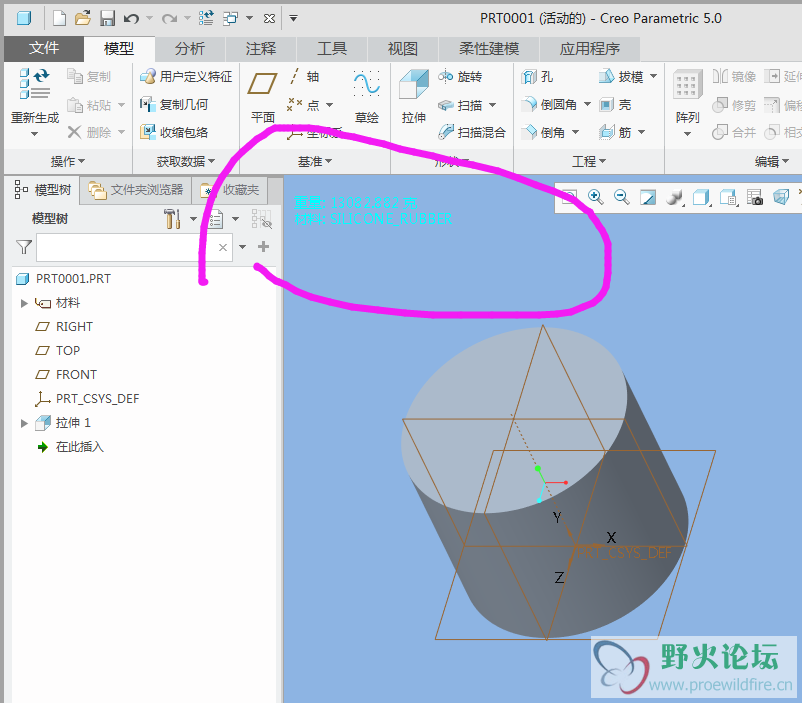
Task: Select FRONT datum plane in model tree
Action: pyautogui.click(x=66, y=375)
